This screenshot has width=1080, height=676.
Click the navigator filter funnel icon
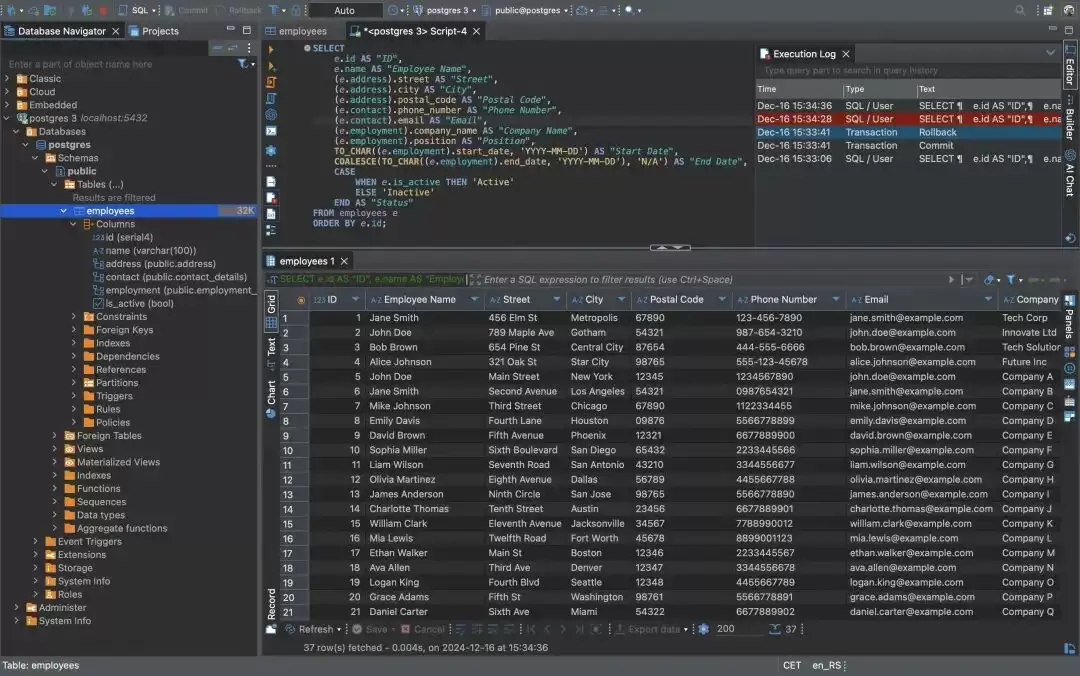coord(243,64)
